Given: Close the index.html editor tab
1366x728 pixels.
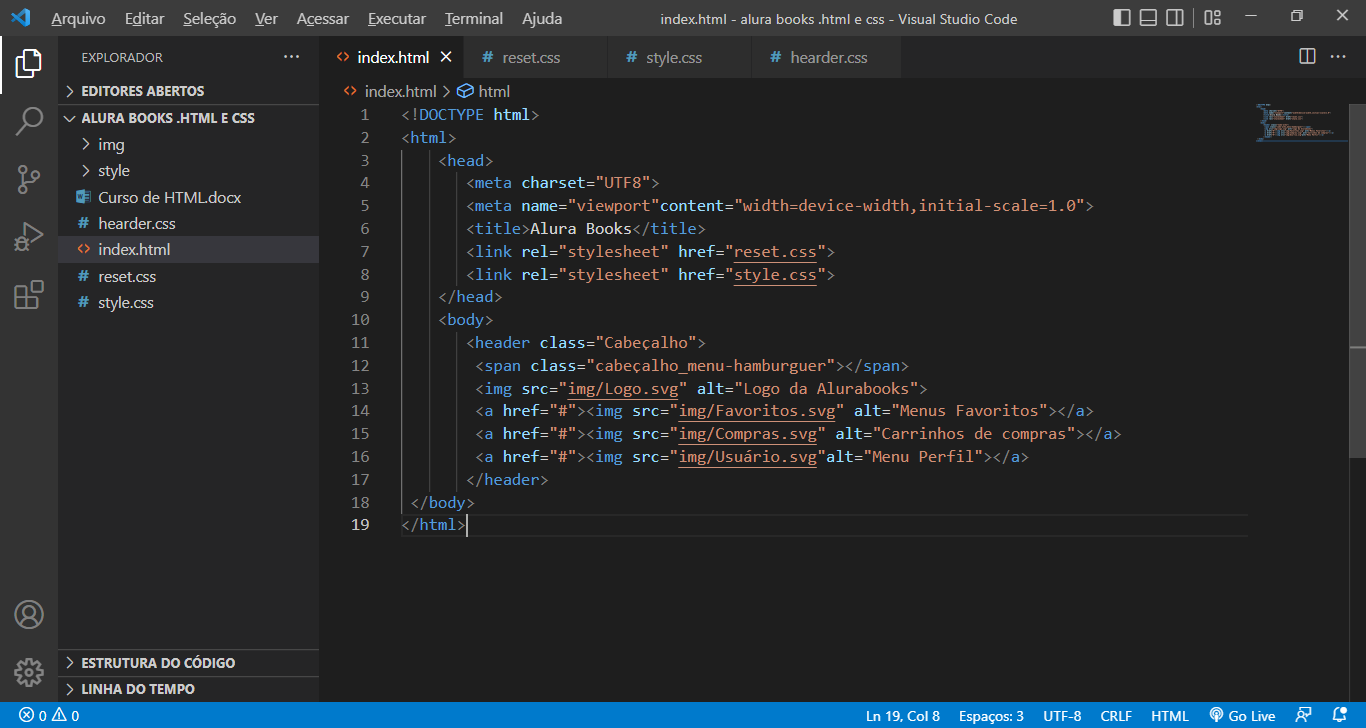Looking at the screenshot, I should point(446,57).
